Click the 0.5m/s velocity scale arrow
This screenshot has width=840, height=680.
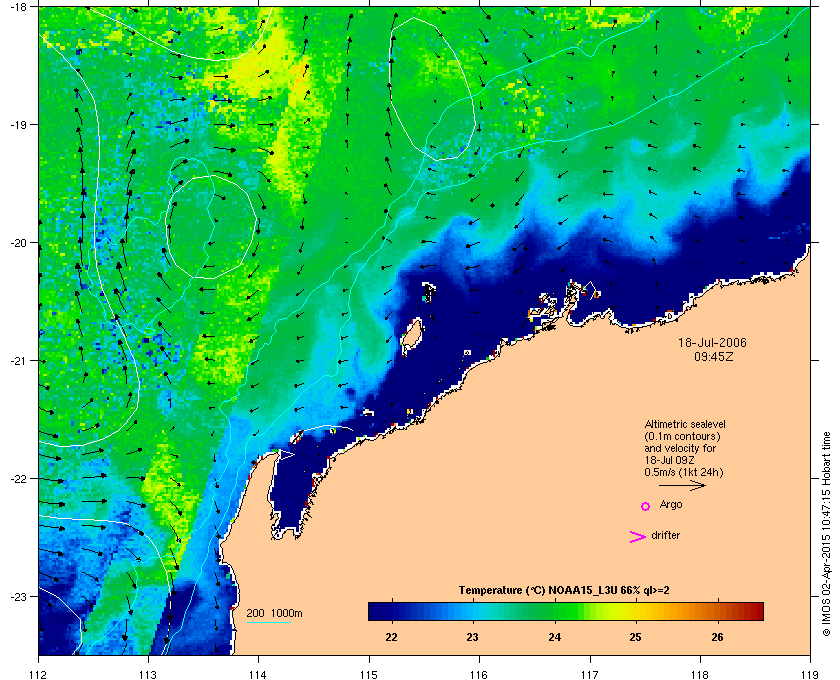coord(682,485)
